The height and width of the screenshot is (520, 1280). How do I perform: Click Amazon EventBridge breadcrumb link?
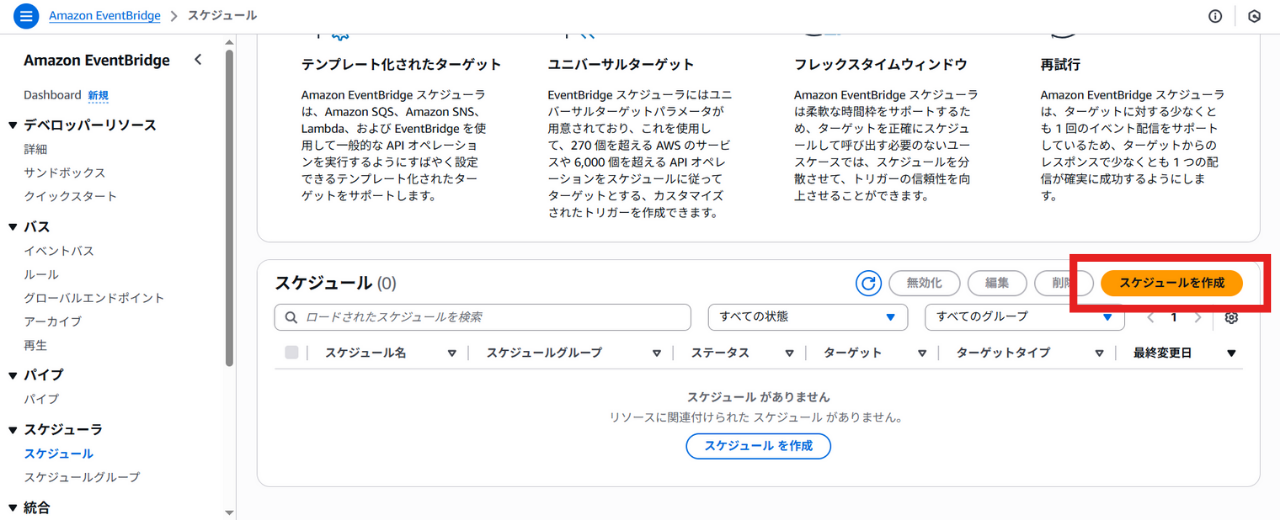point(105,16)
